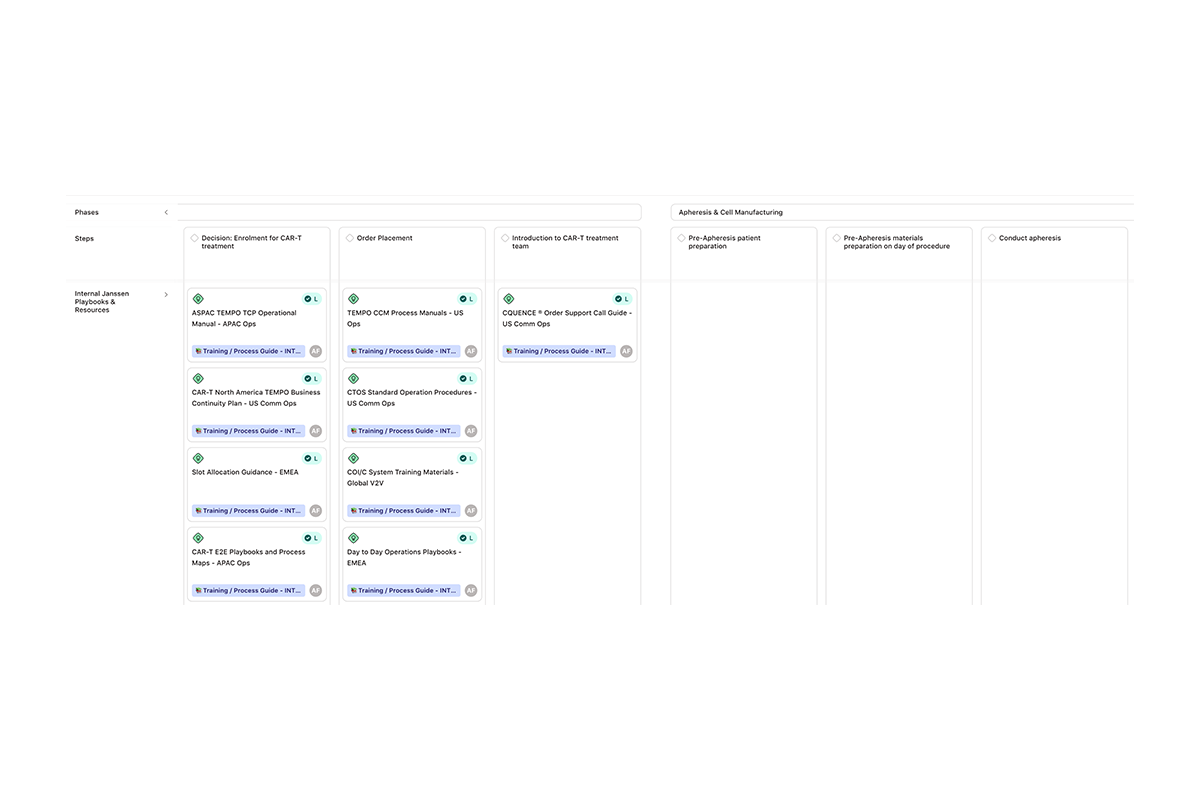This screenshot has width=1200, height=800.
Task: Click green diamond icon on COI/C System Training card
Action: click(353, 458)
